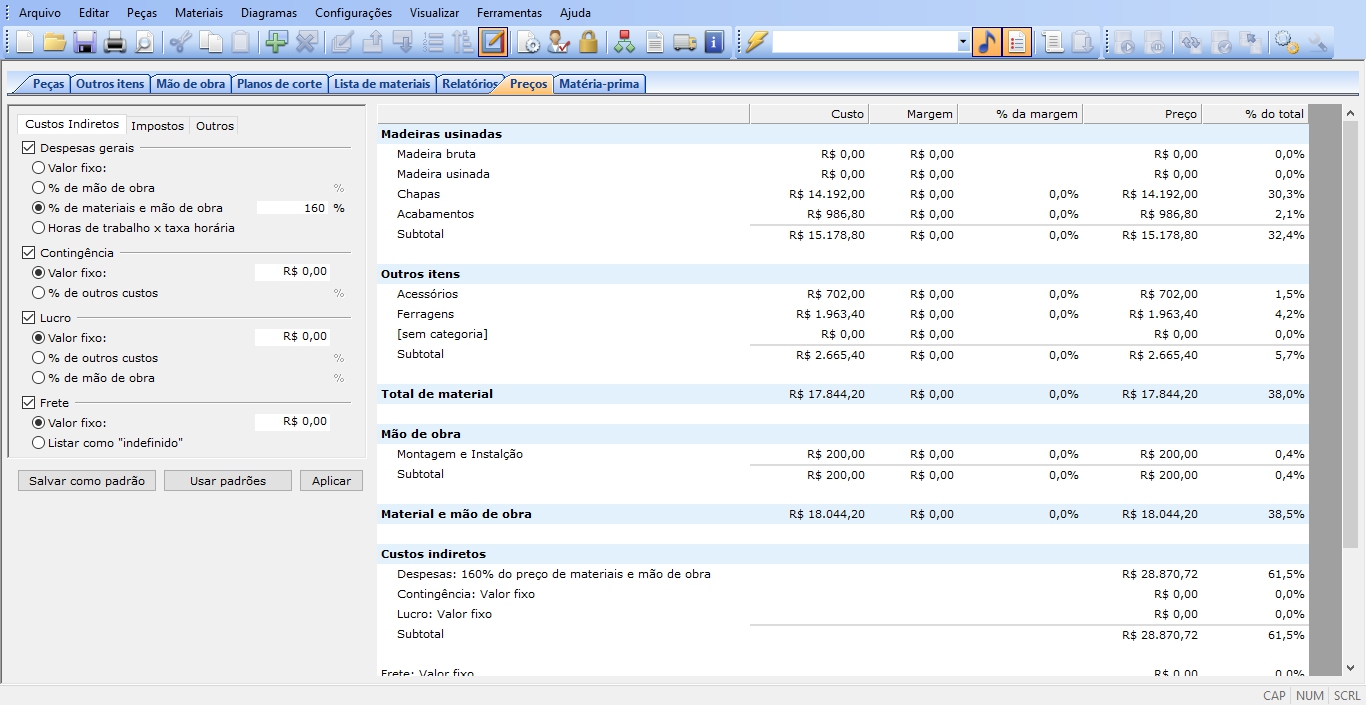Open the Impostos sub-tab
The width and height of the screenshot is (1366, 705).
tap(157, 126)
